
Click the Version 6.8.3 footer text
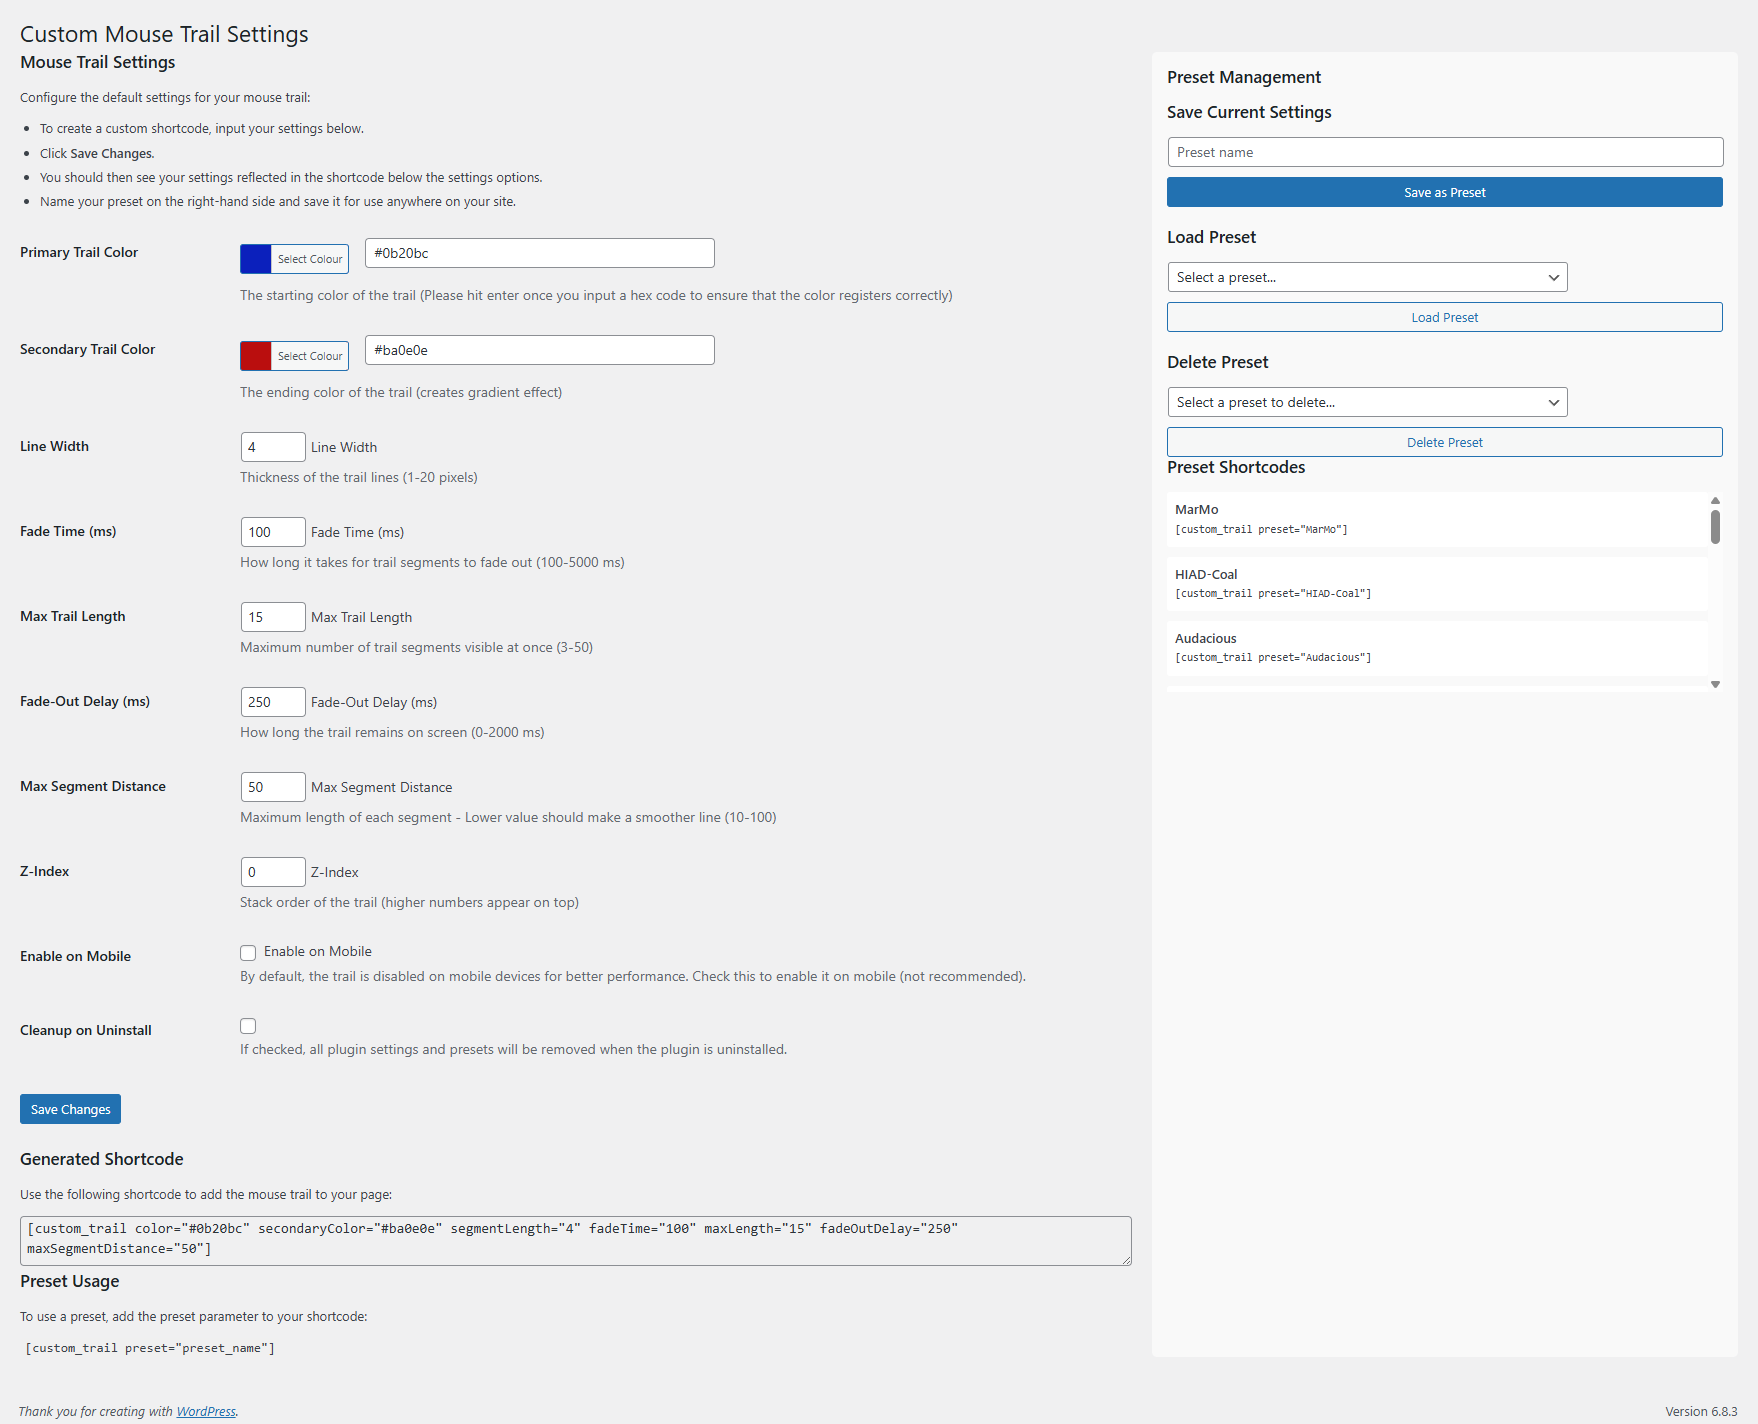point(1701,1411)
